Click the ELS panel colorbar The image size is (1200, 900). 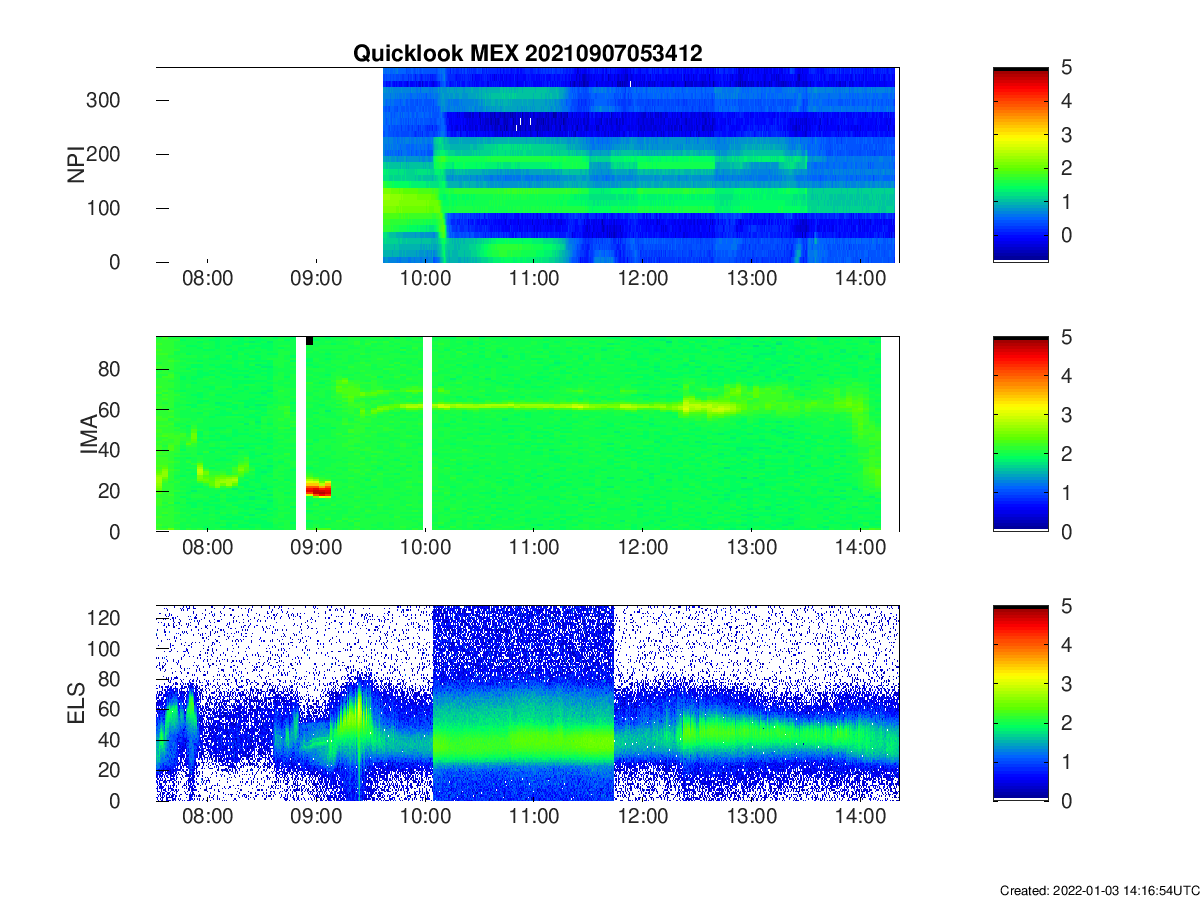coord(1020,703)
